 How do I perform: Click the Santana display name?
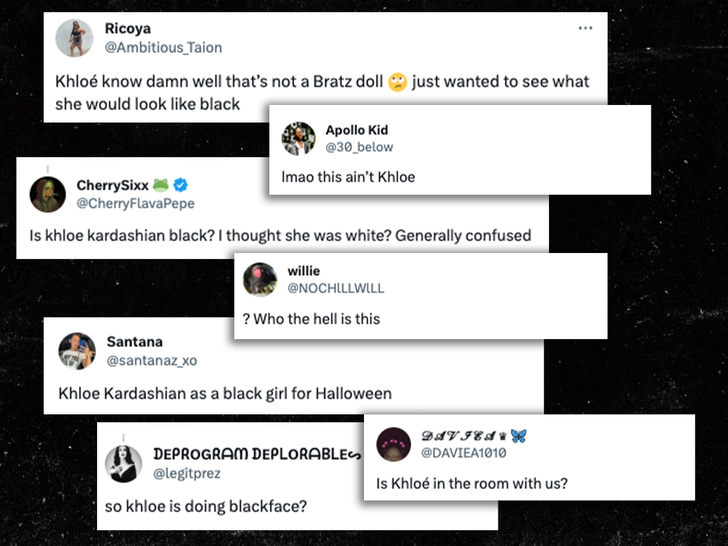point(134,342)
